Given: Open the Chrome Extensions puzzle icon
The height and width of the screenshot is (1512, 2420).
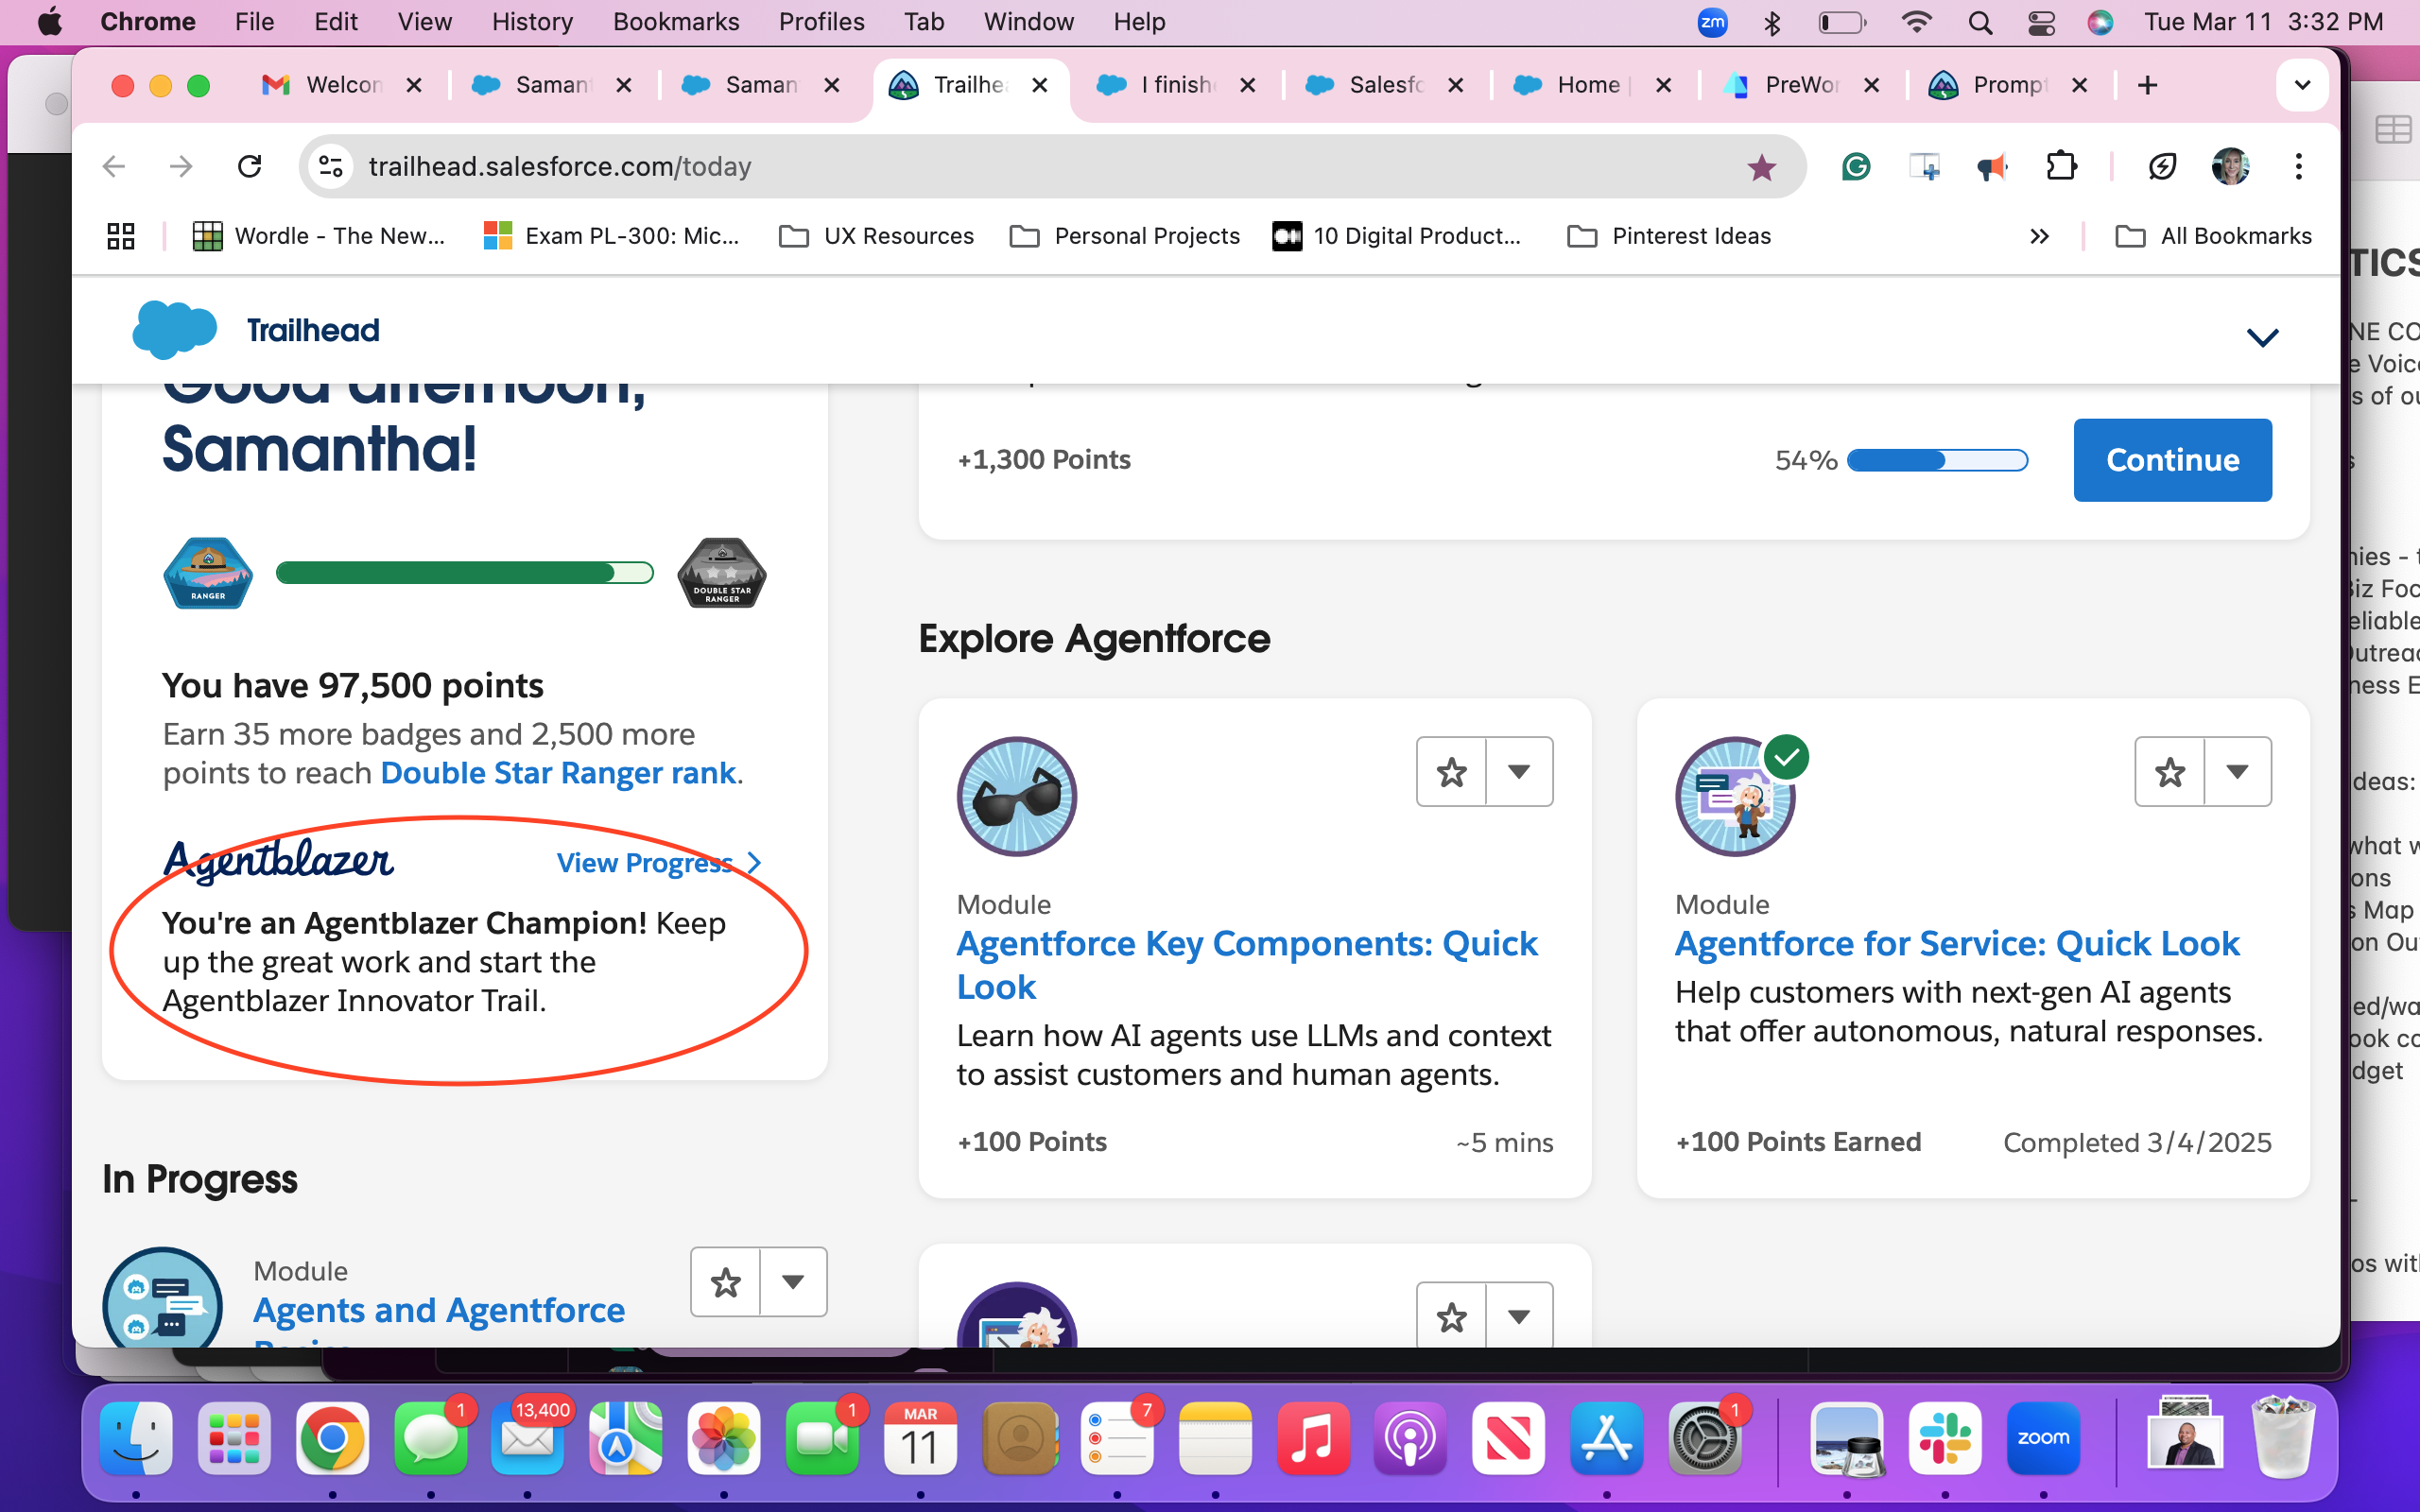Looking at the screenshot, I should [x=2061, y=167].
